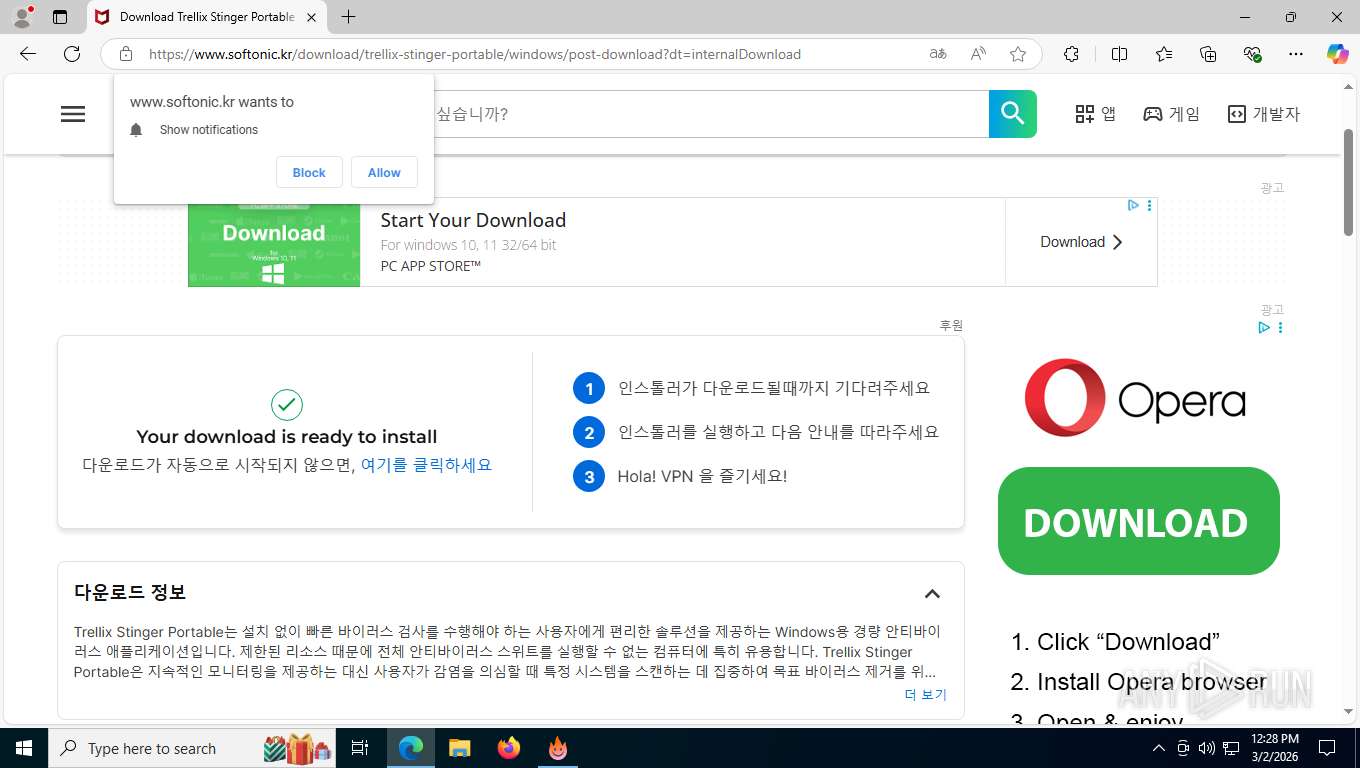
Task: Open AdChoices icon on Opera ad
Action: (x=1264, y=327)
